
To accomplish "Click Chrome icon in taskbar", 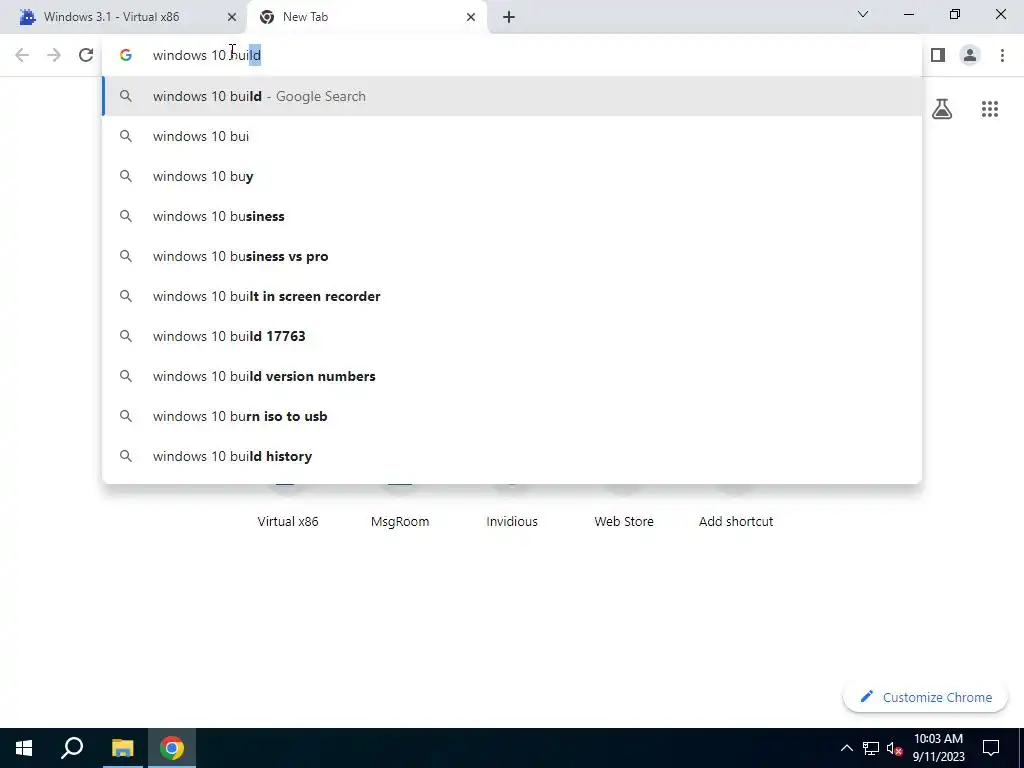I will [x=172, y=748].
